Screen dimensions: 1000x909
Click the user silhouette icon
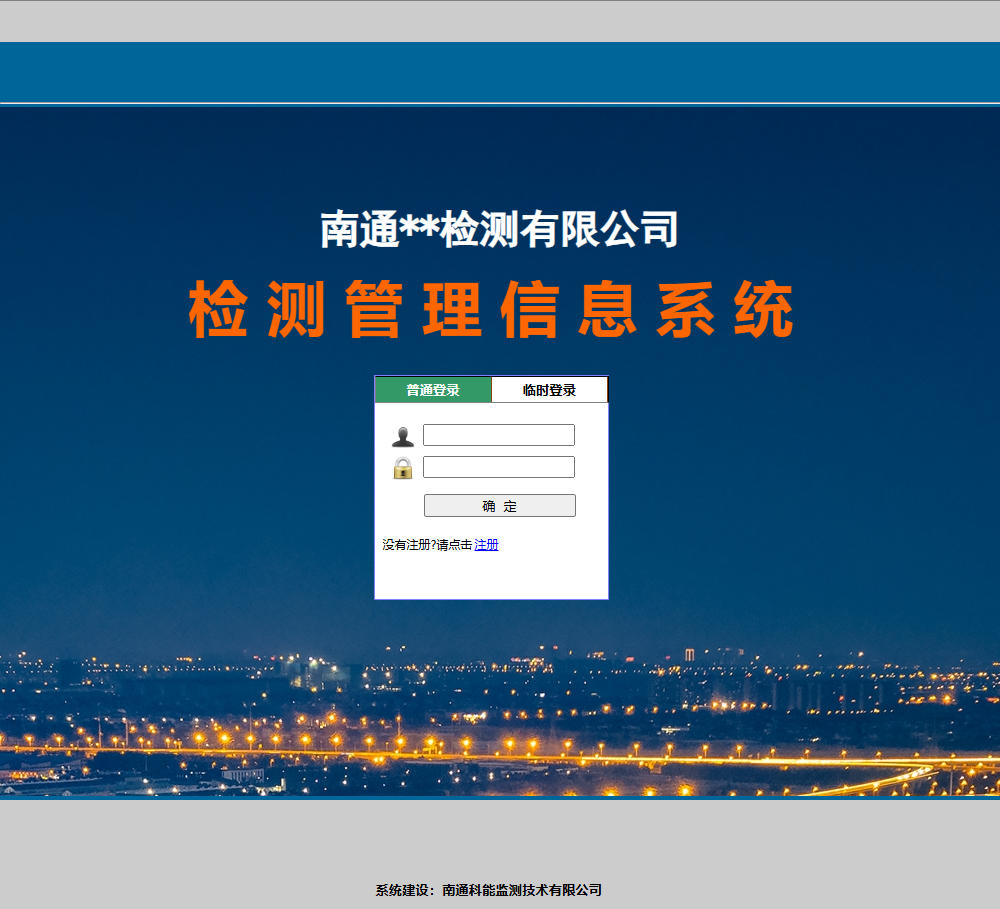(402, 436)
